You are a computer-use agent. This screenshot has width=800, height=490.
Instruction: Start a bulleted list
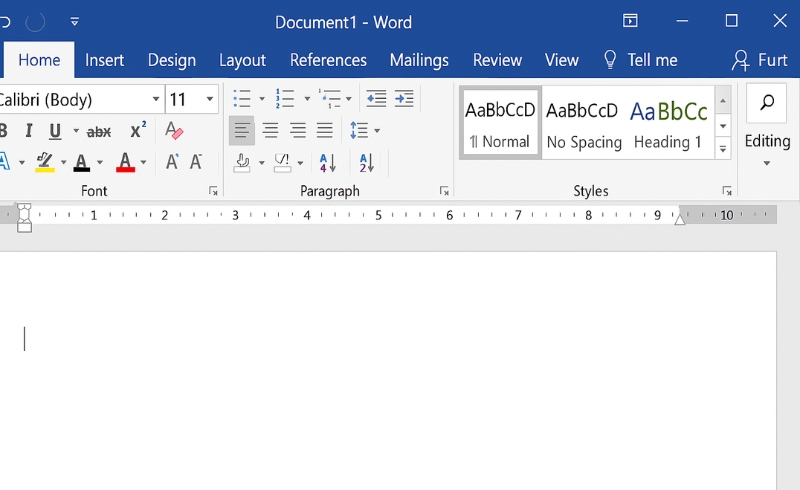tap(242, 98)
